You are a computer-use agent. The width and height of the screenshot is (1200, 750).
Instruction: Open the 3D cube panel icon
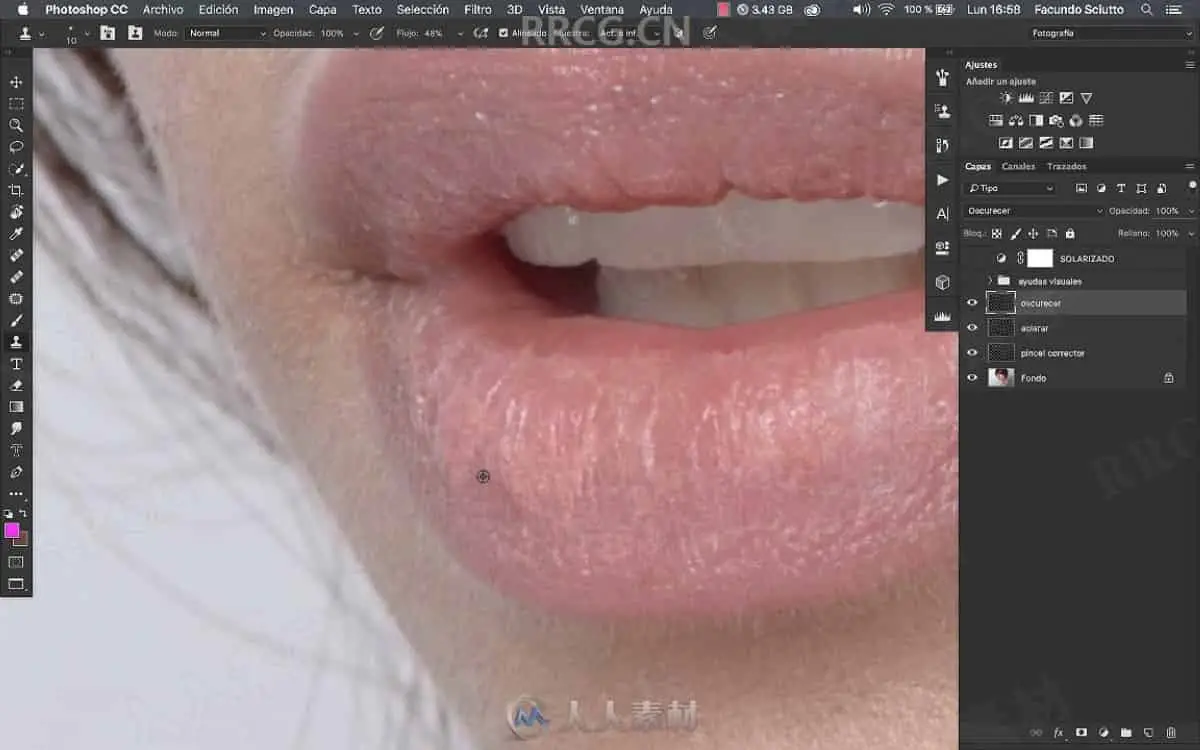click(942, 283)
